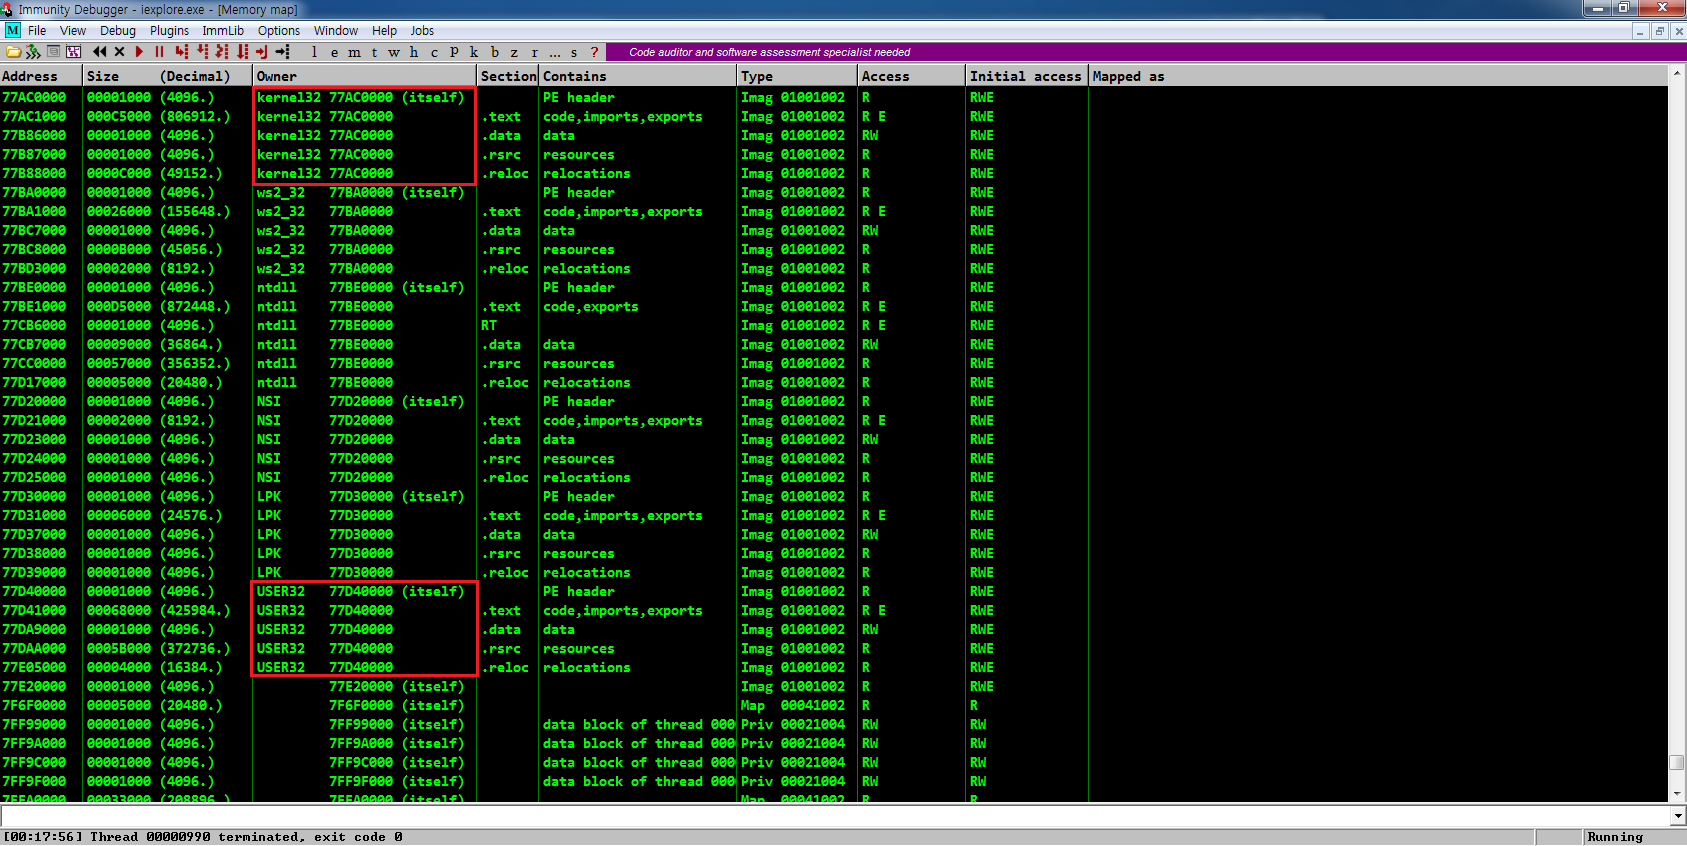Viewport: 1687px width, 846px height.
Task: Show Memory map via 'm' button
Action: pyautogui.click(x=354, y=52)
